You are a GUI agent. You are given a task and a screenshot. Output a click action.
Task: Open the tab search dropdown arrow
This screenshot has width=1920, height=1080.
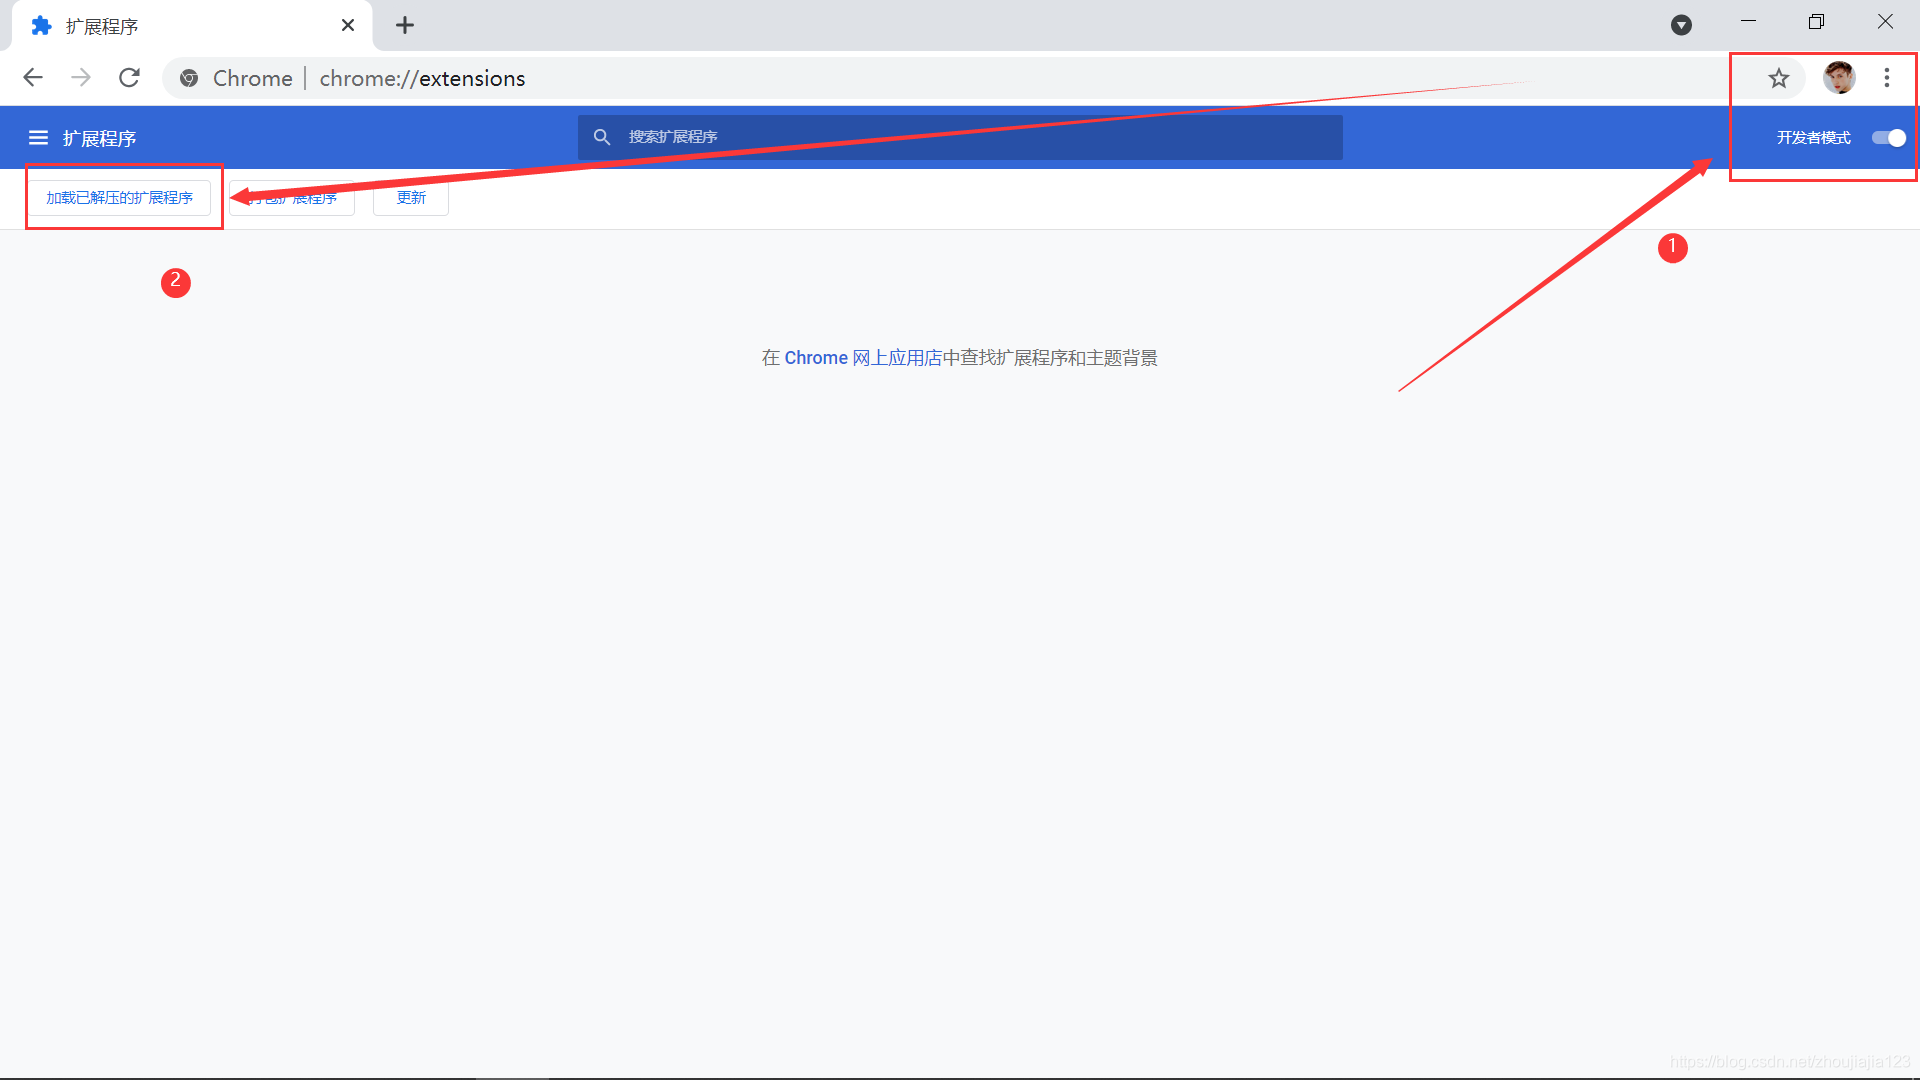1681,25
